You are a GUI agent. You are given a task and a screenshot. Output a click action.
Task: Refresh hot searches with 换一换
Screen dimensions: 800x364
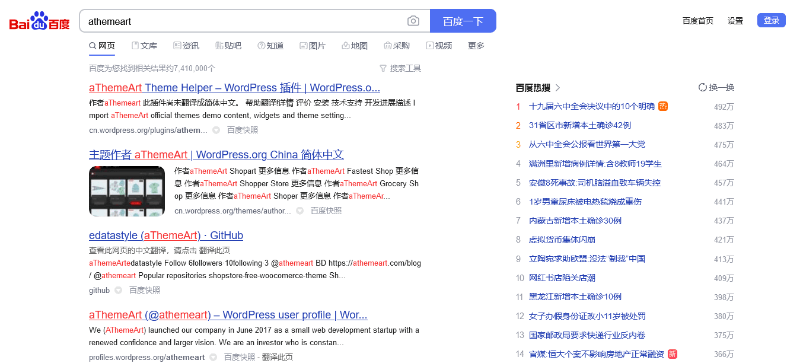click(x=716, y=88)
